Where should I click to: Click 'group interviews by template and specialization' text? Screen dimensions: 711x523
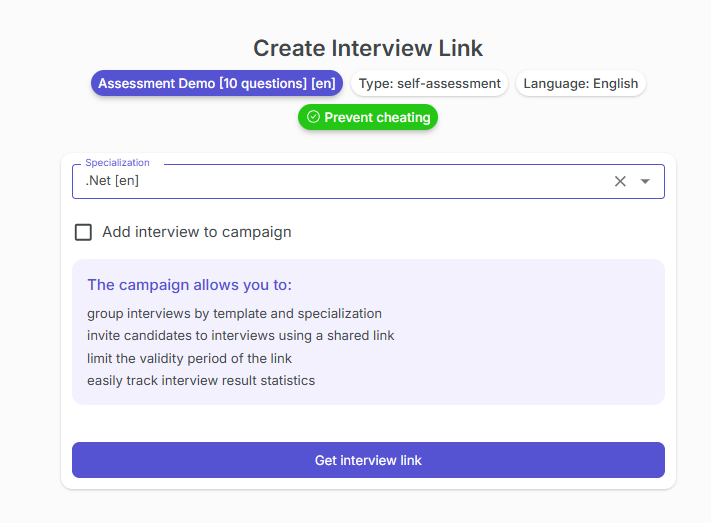click(234, 313)
